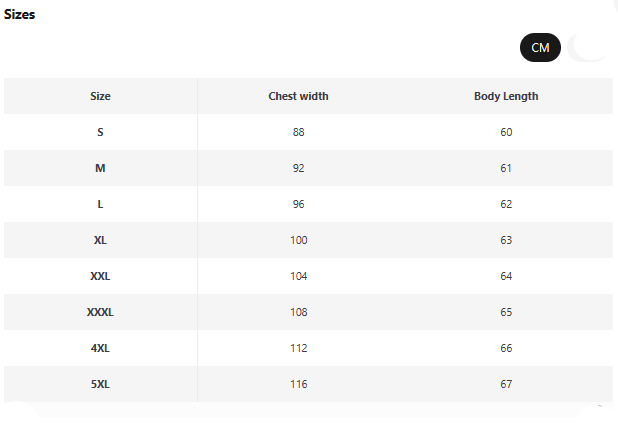Image resolution: width=618 pixels, height=424 pixels.
Task: Select the S size row label
Action: tap(100, 132)
